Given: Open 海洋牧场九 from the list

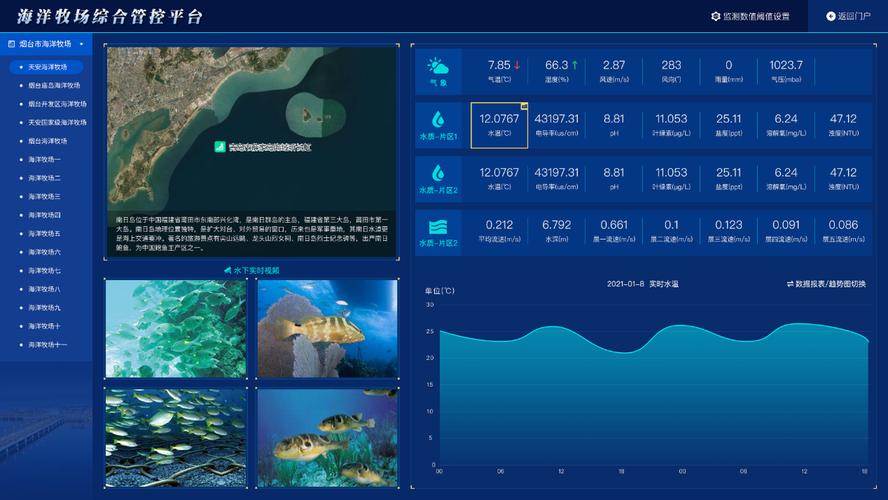Looking at the screenshot, I should (x=44, y=307).
